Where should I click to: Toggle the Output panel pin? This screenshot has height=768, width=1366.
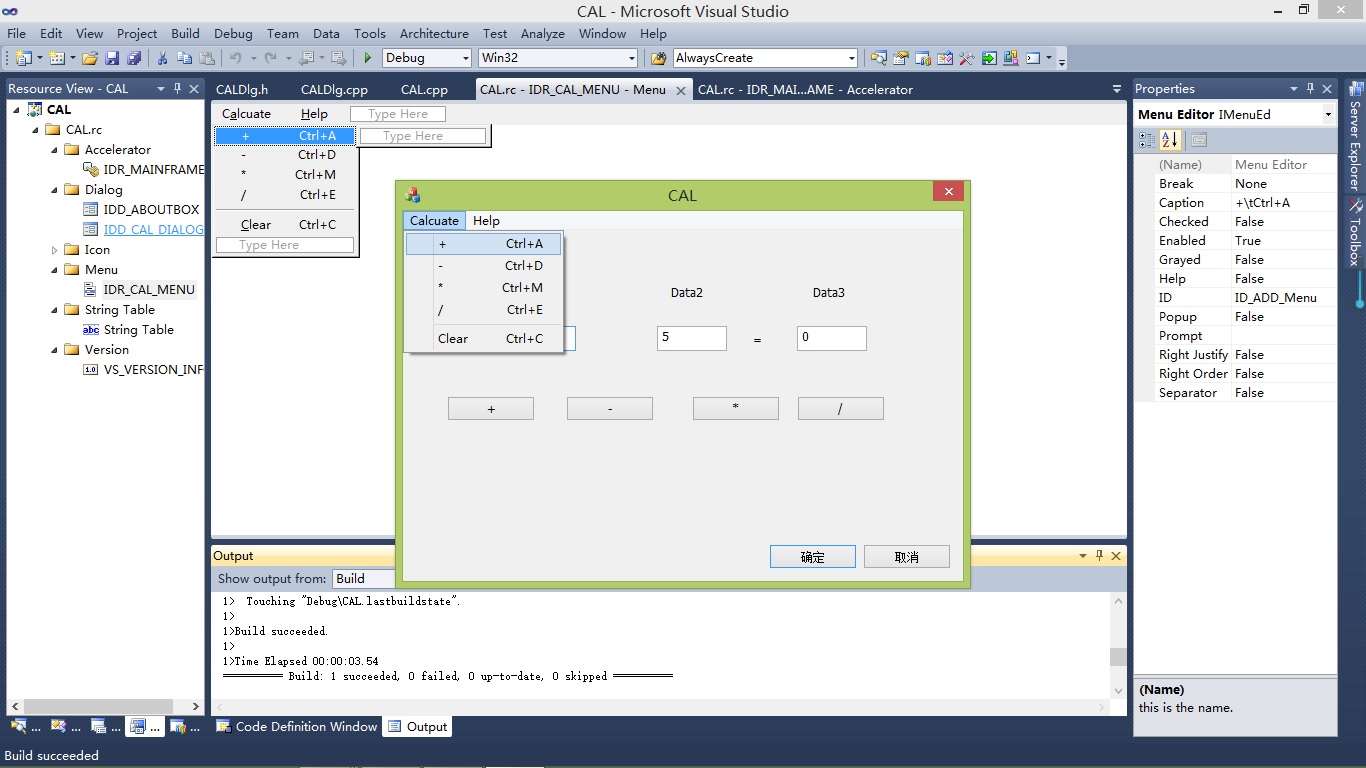pos(1099,555)
